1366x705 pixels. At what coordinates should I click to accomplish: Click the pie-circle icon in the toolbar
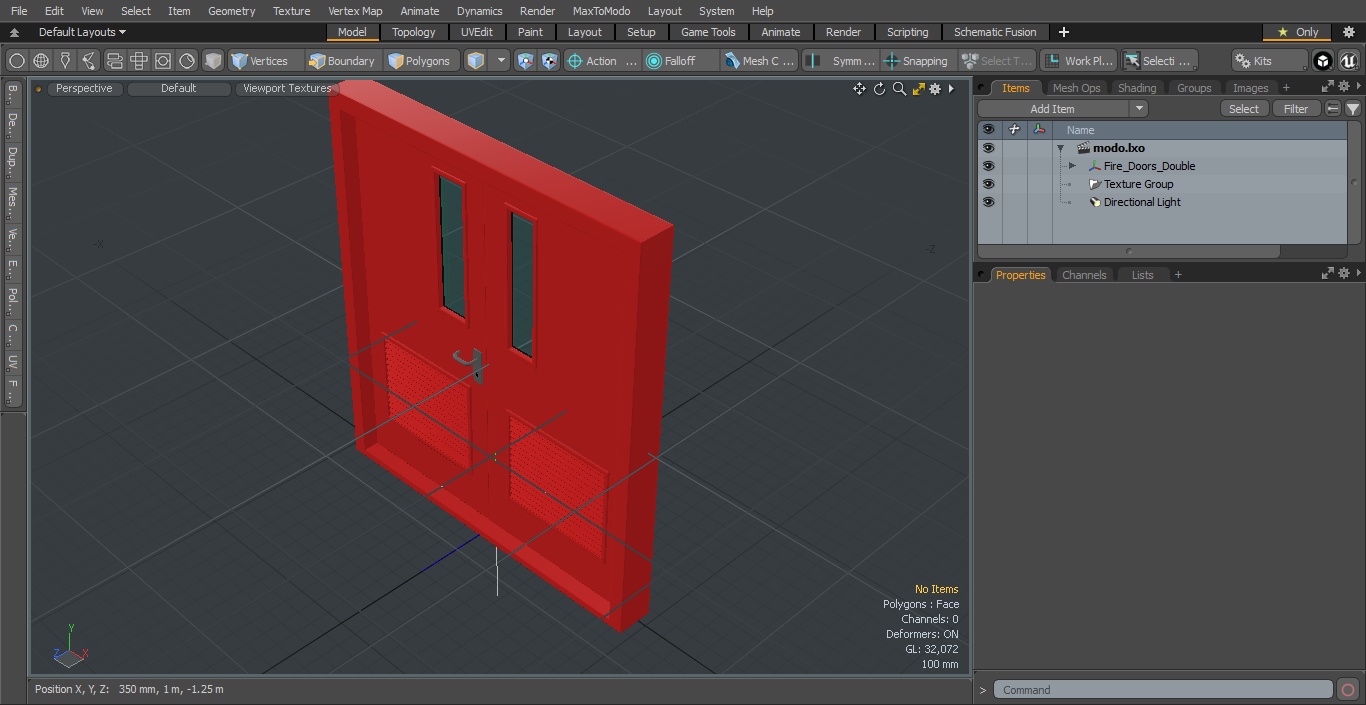pos(187,61)
